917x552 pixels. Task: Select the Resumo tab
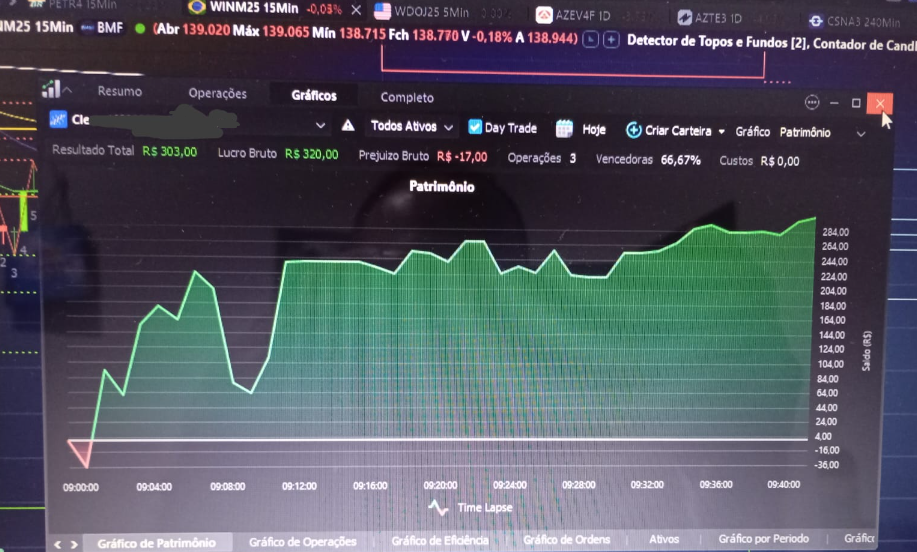119,91
